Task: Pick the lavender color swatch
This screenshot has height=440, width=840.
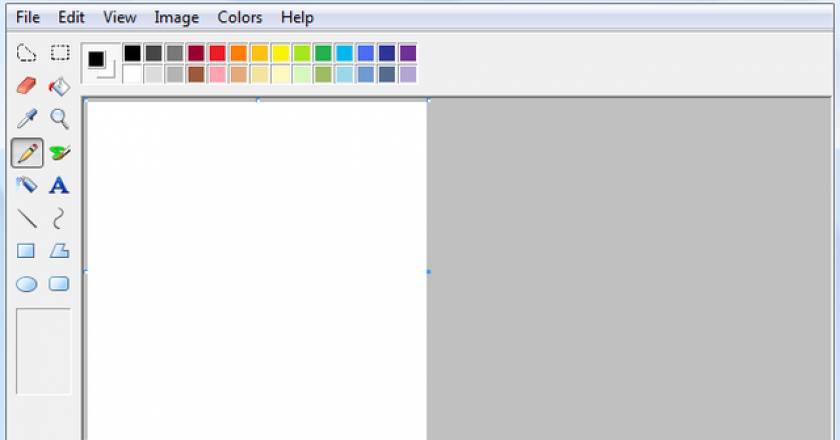Action: coord(408,74)
